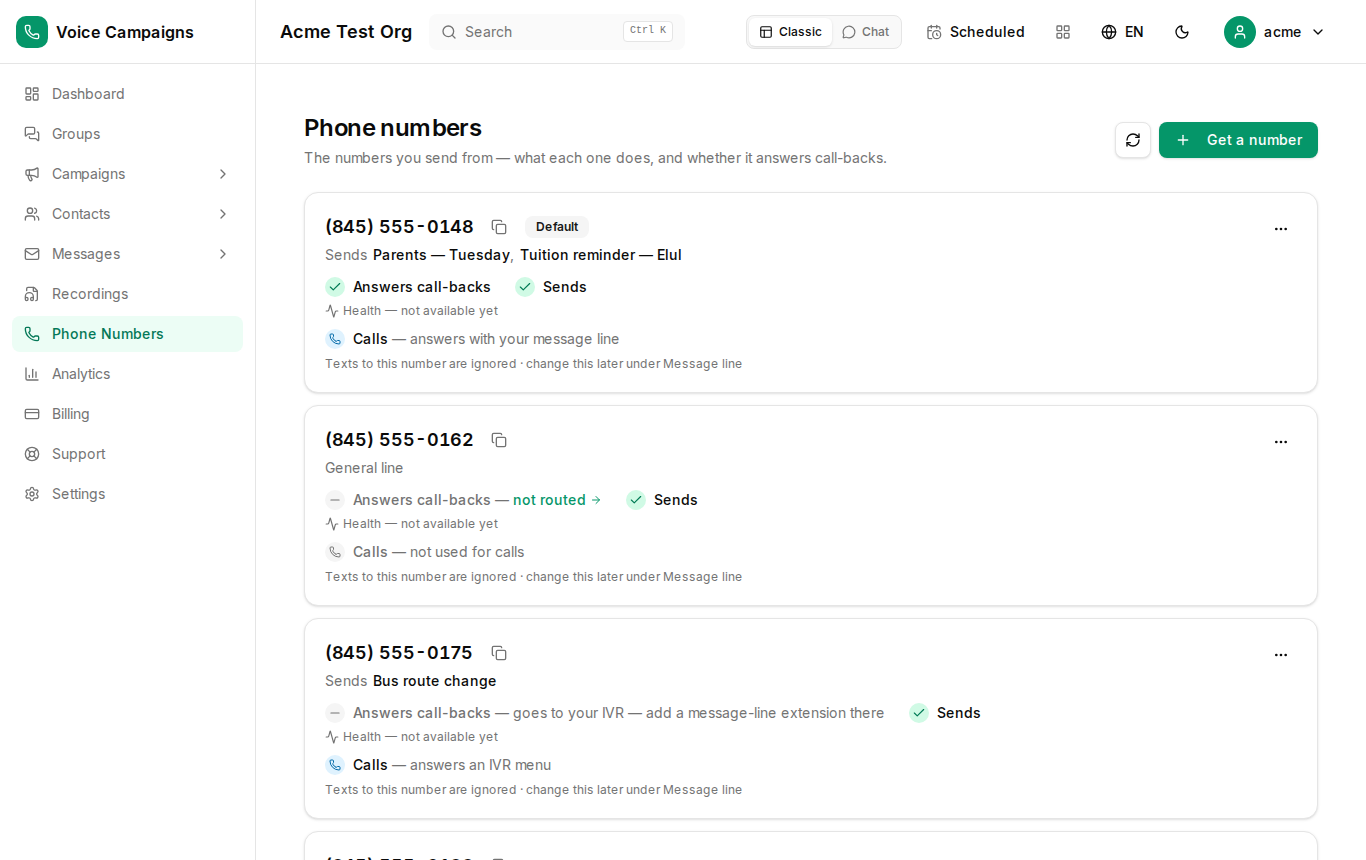Click Sends checkmark for (845) 555-0162
This screenshot has width=1366, height=860.
[636, 500]
